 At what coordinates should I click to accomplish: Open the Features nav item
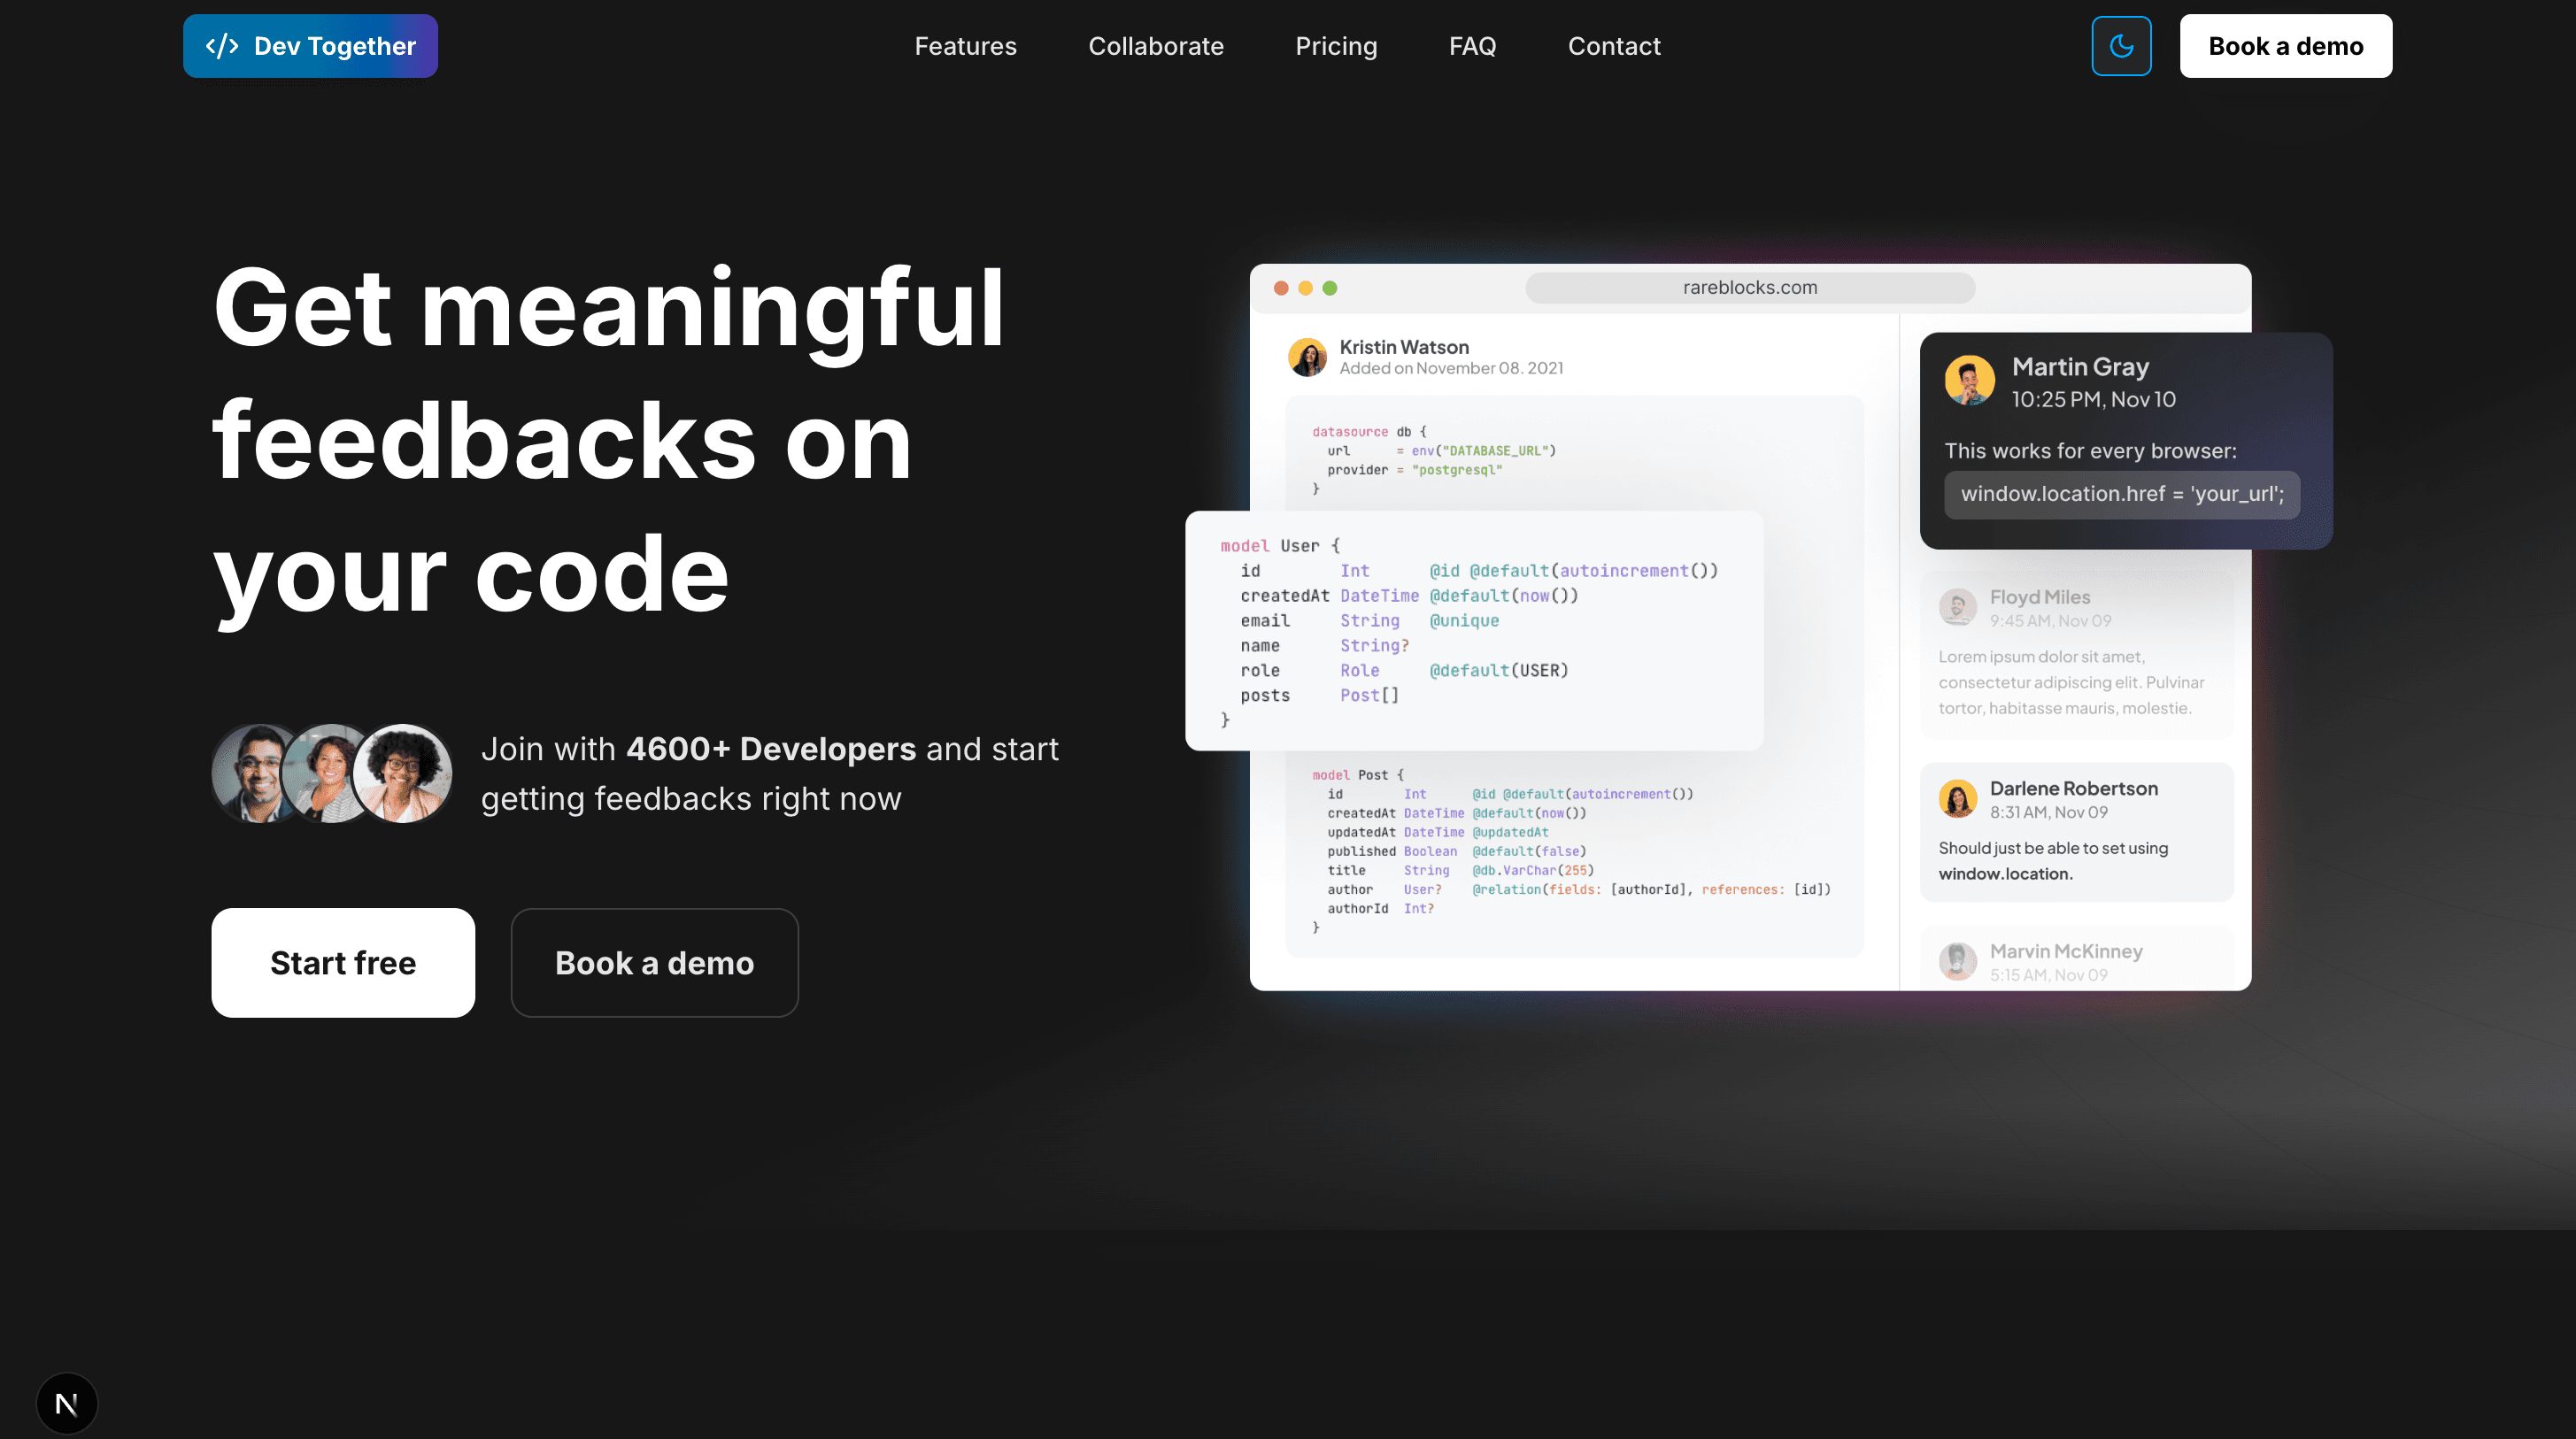coord(965,46)
